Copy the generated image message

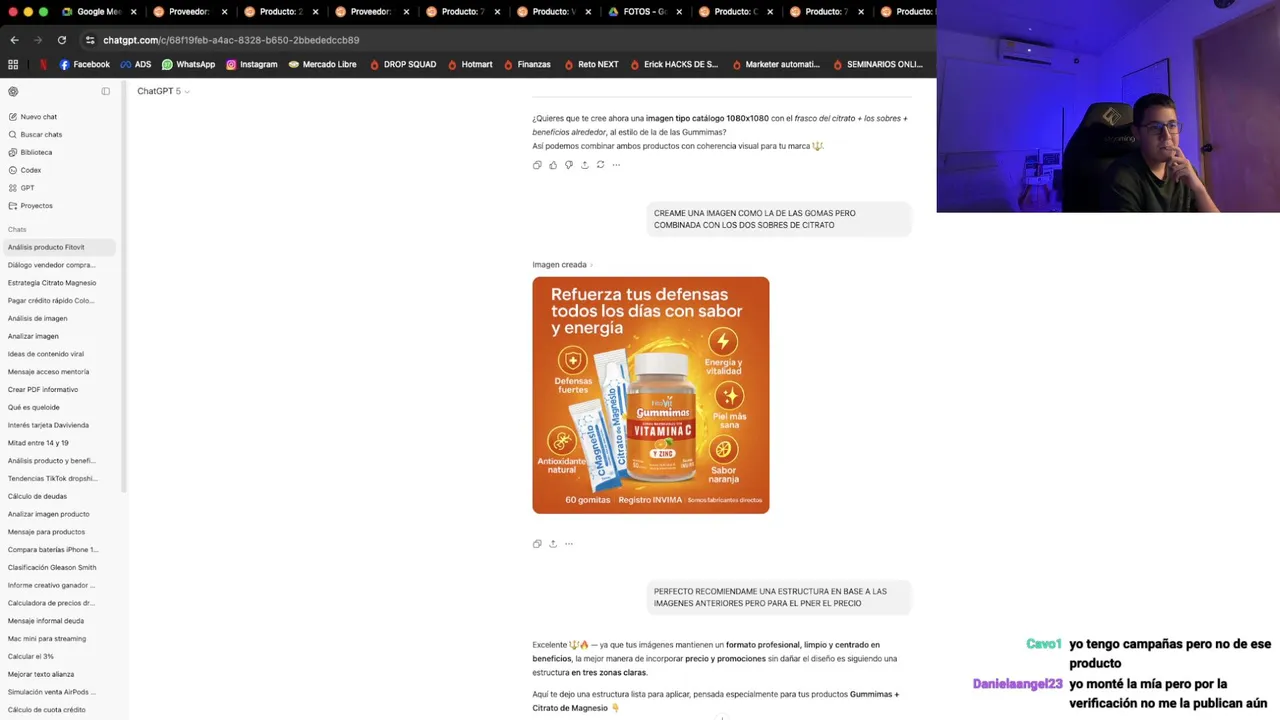537,544
